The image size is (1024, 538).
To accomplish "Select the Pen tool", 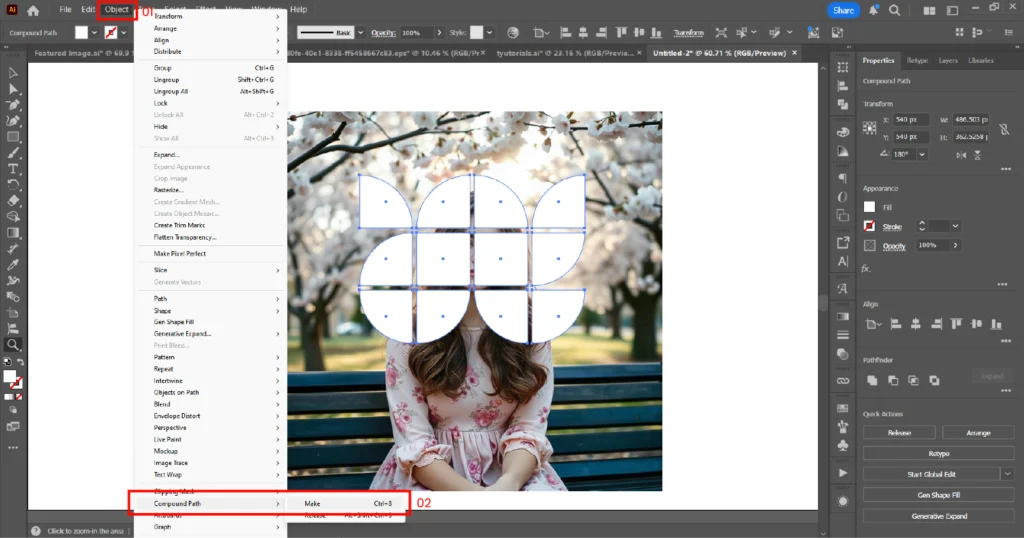I will tap(13, 105).
